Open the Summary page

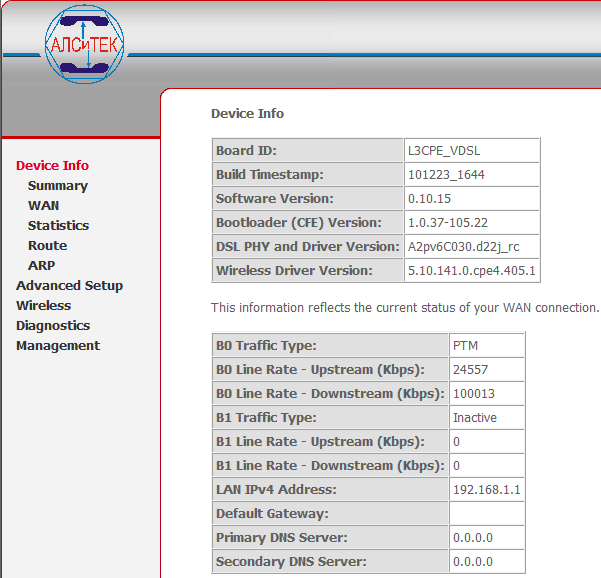[58, 186]
